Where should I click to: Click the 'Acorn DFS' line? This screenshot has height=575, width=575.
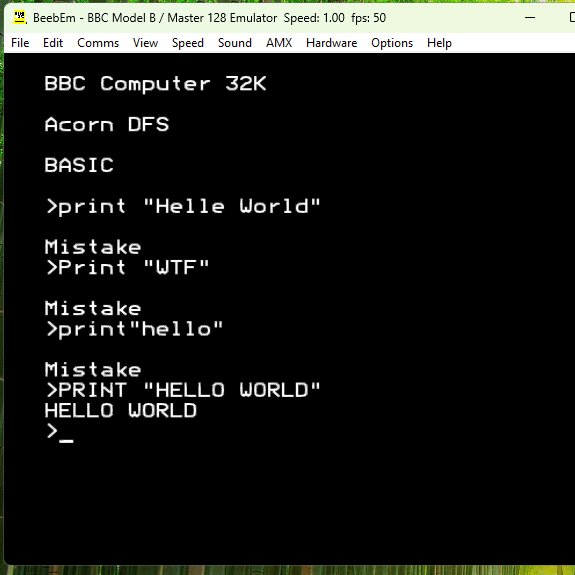pyautogui.click(x=107, y=124)
